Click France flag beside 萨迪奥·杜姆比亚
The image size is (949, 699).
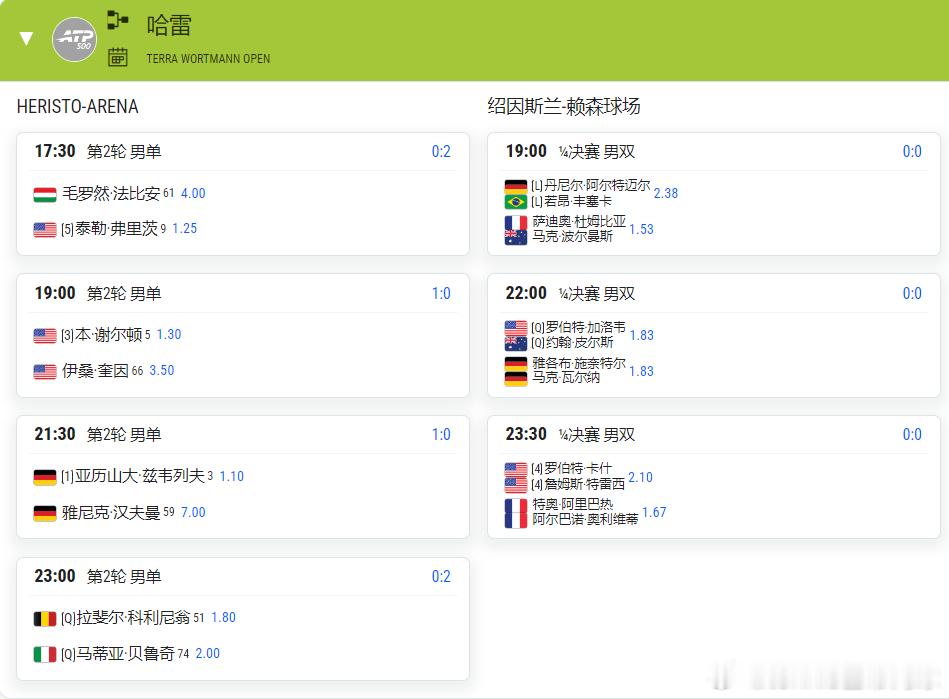point(516,223)
